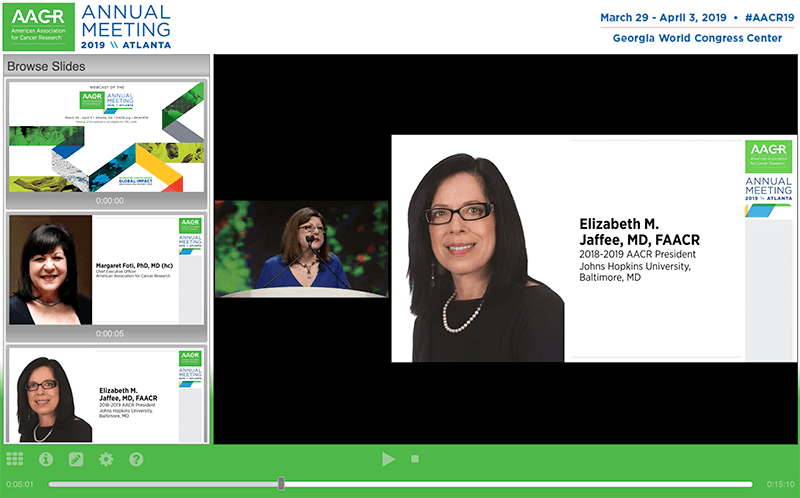This screenshot has width=800, height=498.
Task: Click the 0:00:00 slide timestamp
Action: coord(110,201)
